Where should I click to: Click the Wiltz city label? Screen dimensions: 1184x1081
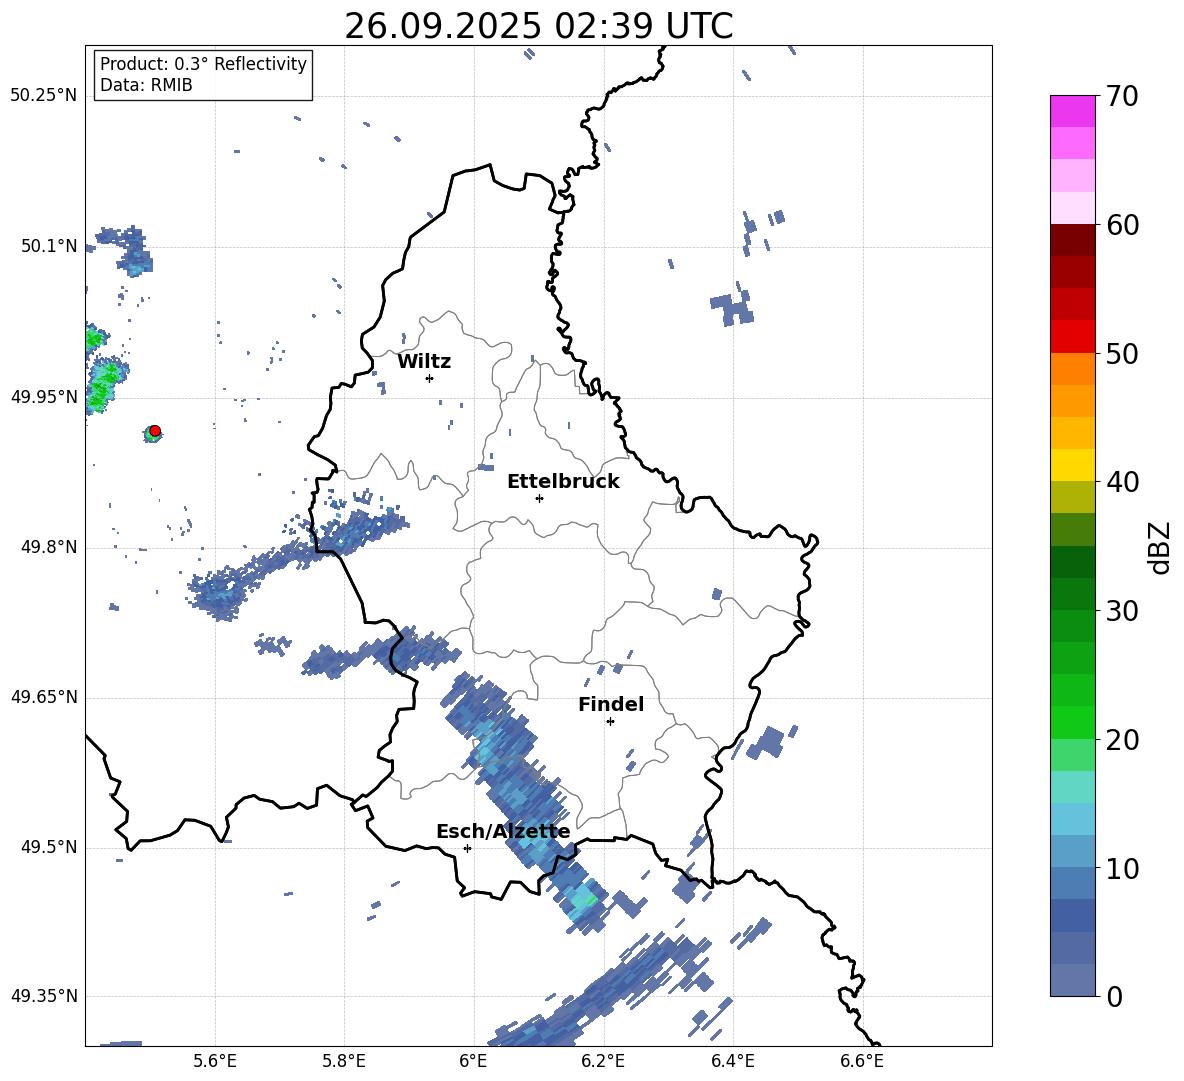click(x=424, y=362)
